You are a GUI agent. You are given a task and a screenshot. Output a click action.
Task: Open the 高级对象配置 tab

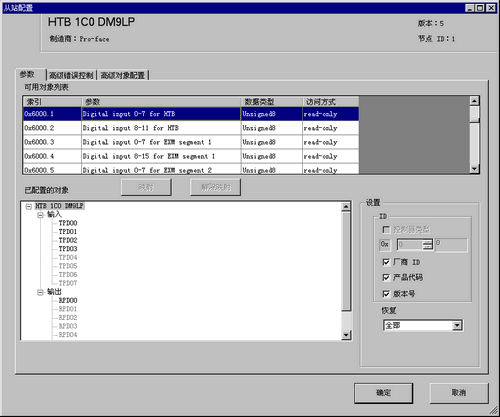point(123,75)
